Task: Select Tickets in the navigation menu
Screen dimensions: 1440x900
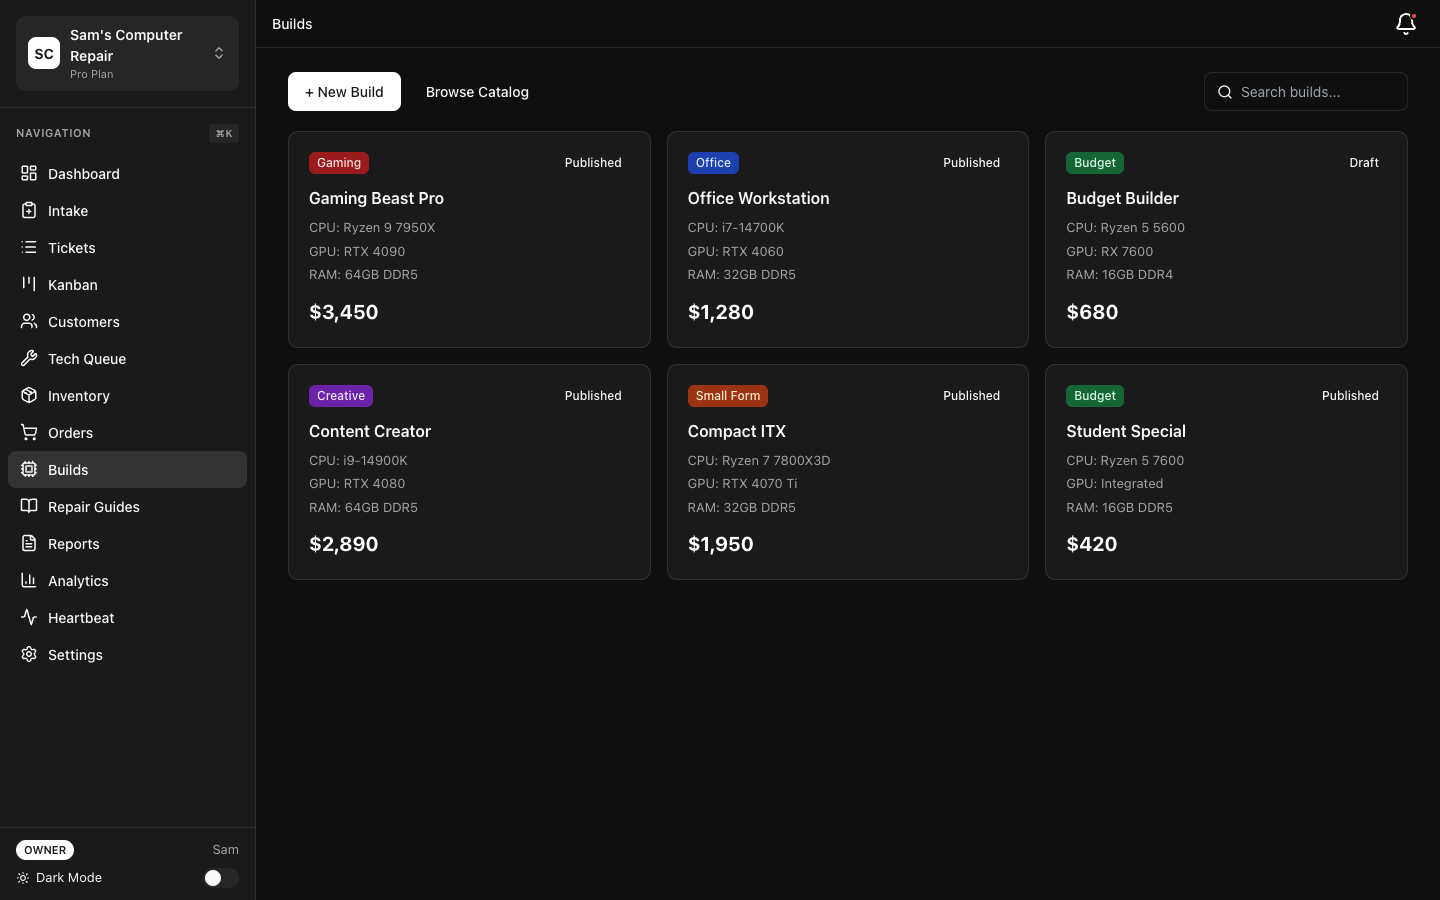Action: 71,247
